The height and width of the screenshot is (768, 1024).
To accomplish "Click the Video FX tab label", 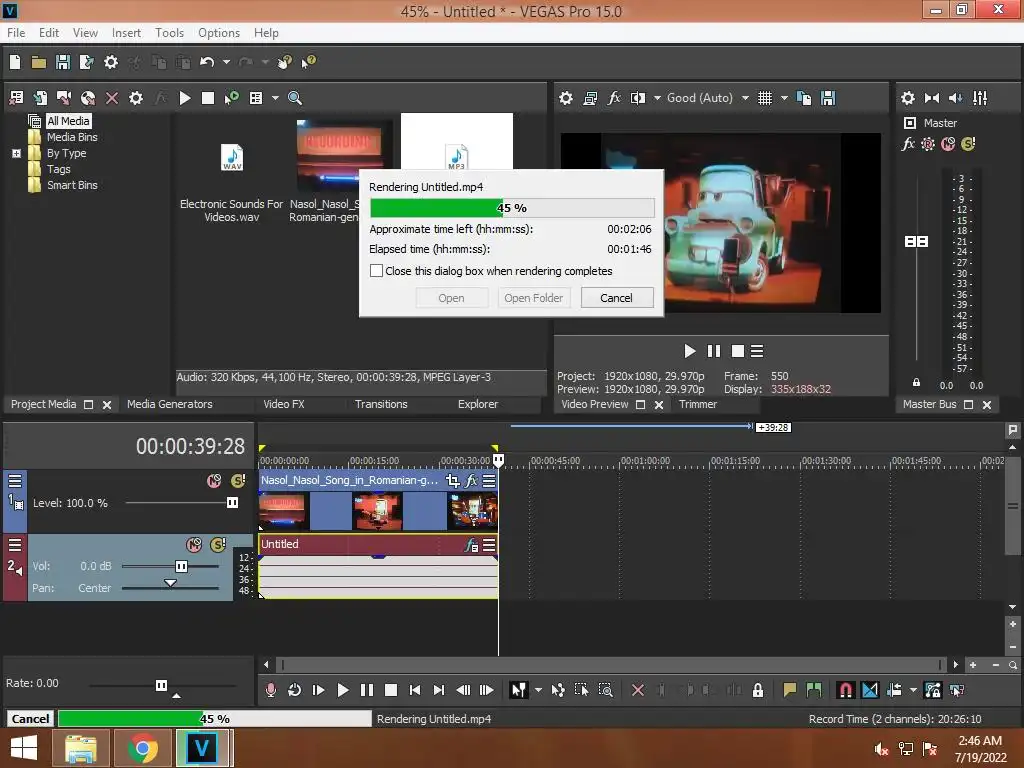I will (x=283, y=404).
